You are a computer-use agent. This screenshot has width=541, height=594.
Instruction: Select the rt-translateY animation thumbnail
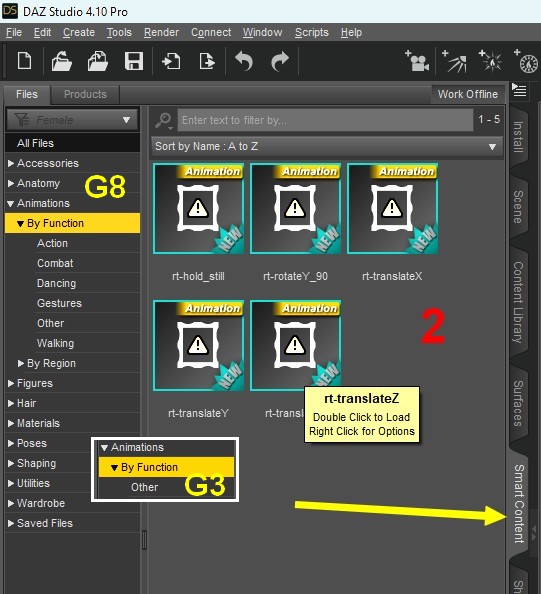click(x=199, y=345)
